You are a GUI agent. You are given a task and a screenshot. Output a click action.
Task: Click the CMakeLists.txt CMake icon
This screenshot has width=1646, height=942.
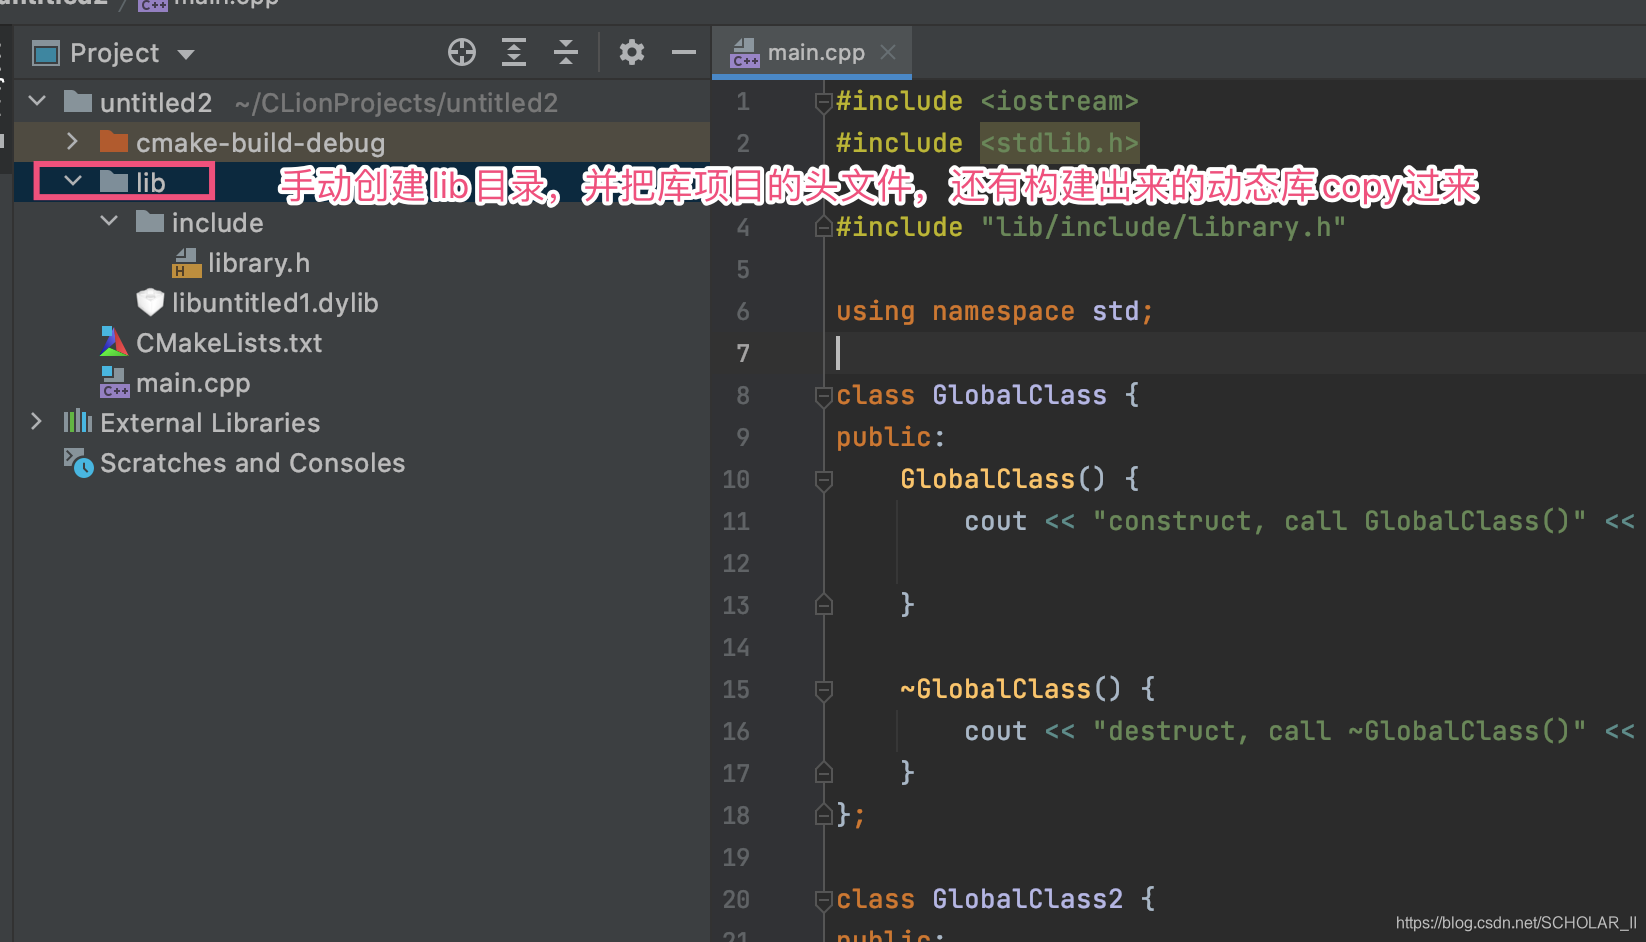(114, 342)
